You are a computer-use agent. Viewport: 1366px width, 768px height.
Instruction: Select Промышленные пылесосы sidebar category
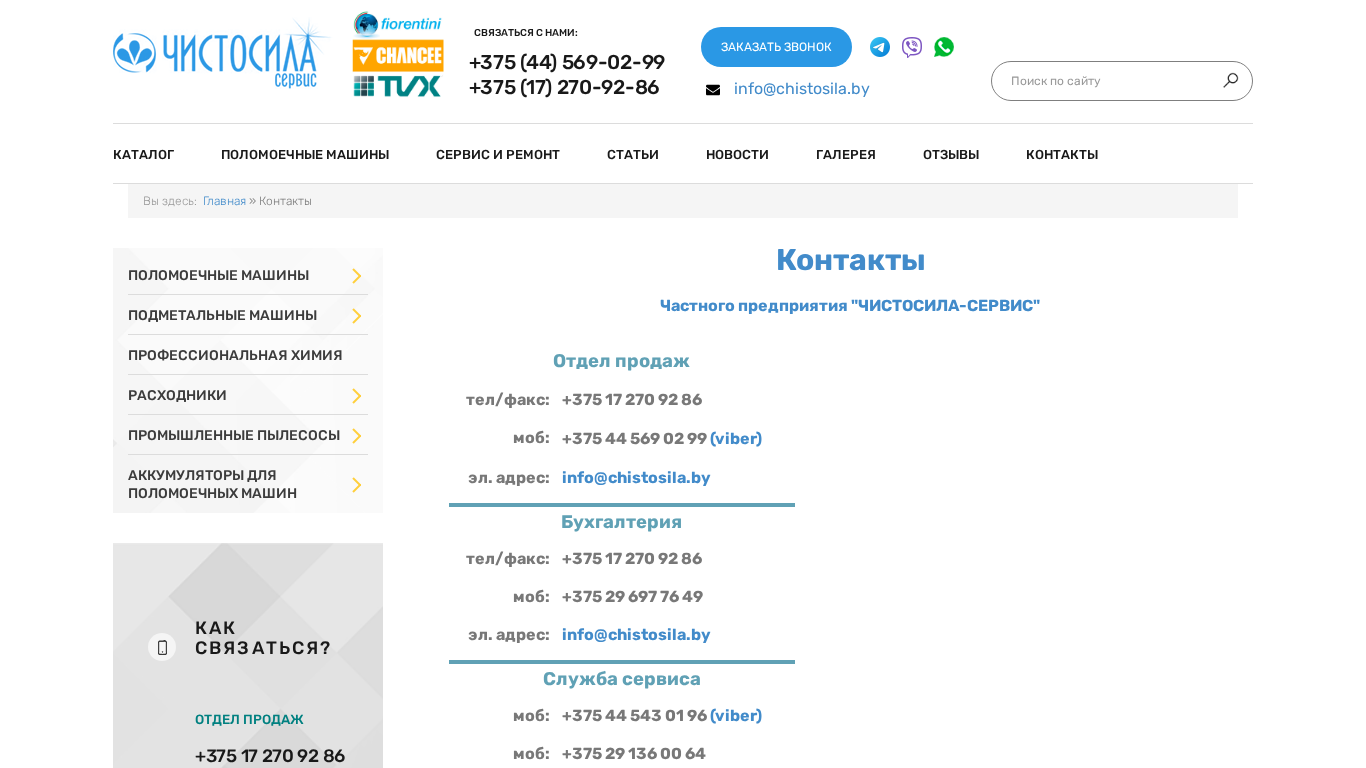point(234,435)
